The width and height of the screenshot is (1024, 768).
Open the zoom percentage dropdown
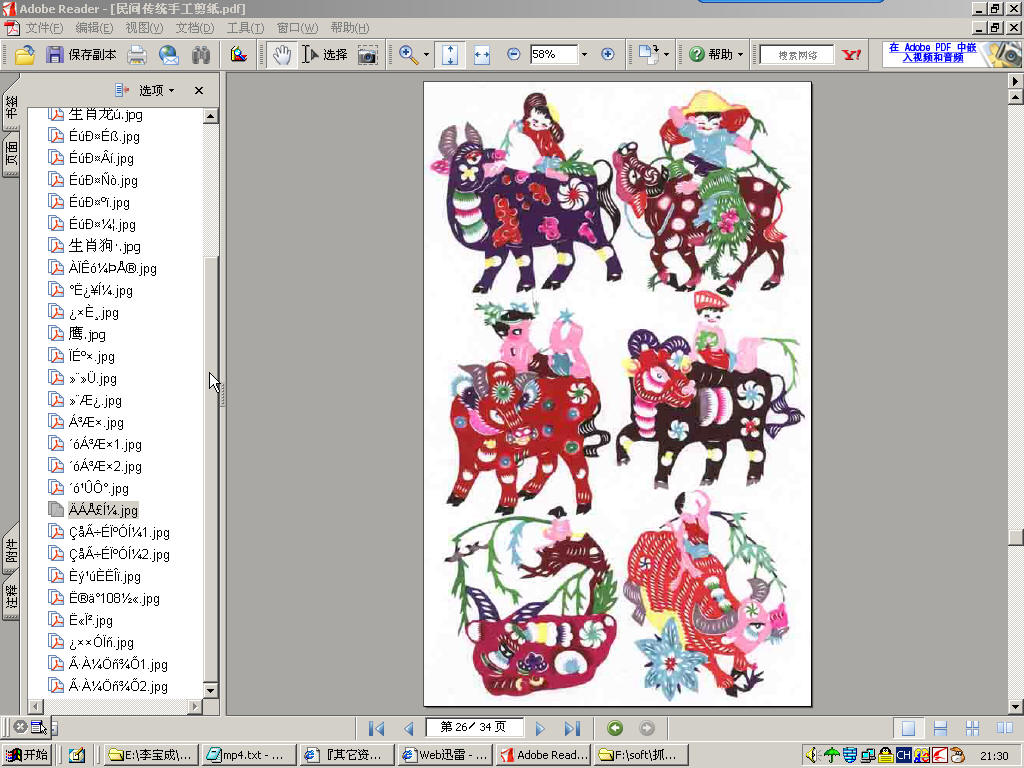coord(584,55)
